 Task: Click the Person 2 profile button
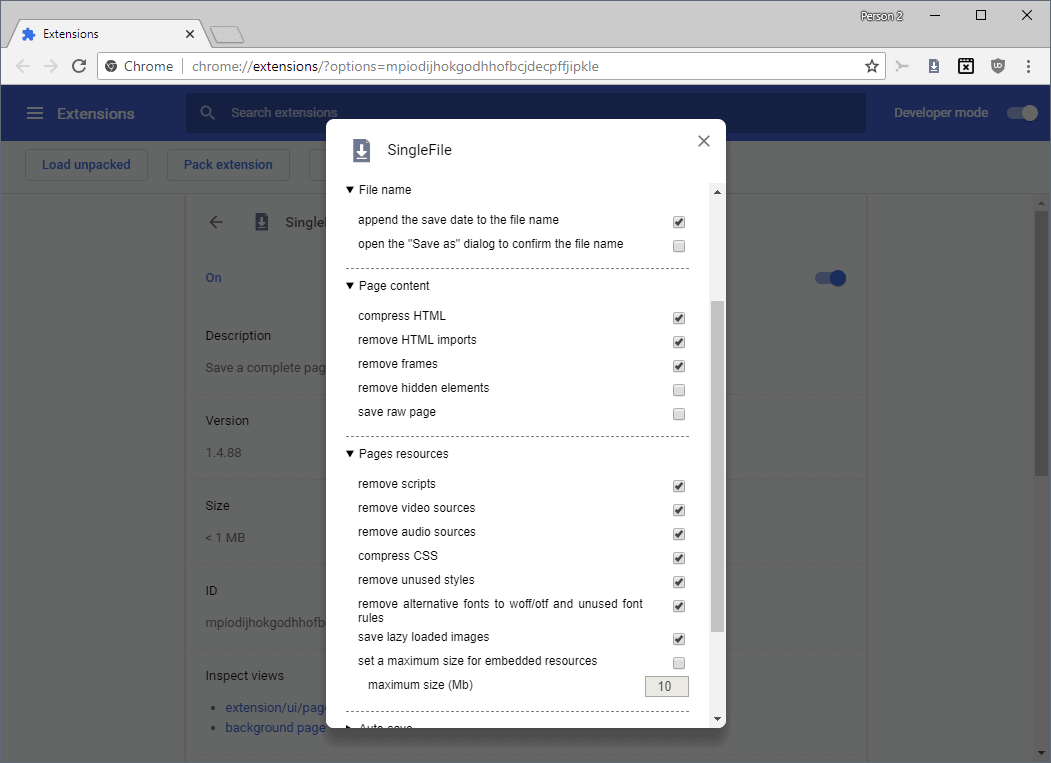pos(881,16)
